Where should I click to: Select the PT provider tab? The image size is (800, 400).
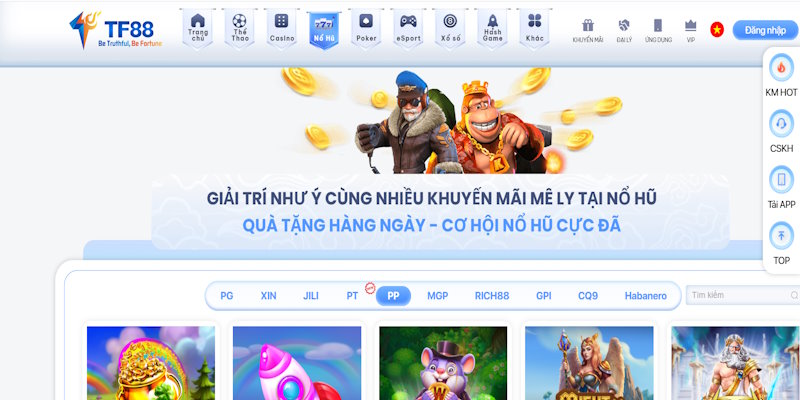click(352, 296)
